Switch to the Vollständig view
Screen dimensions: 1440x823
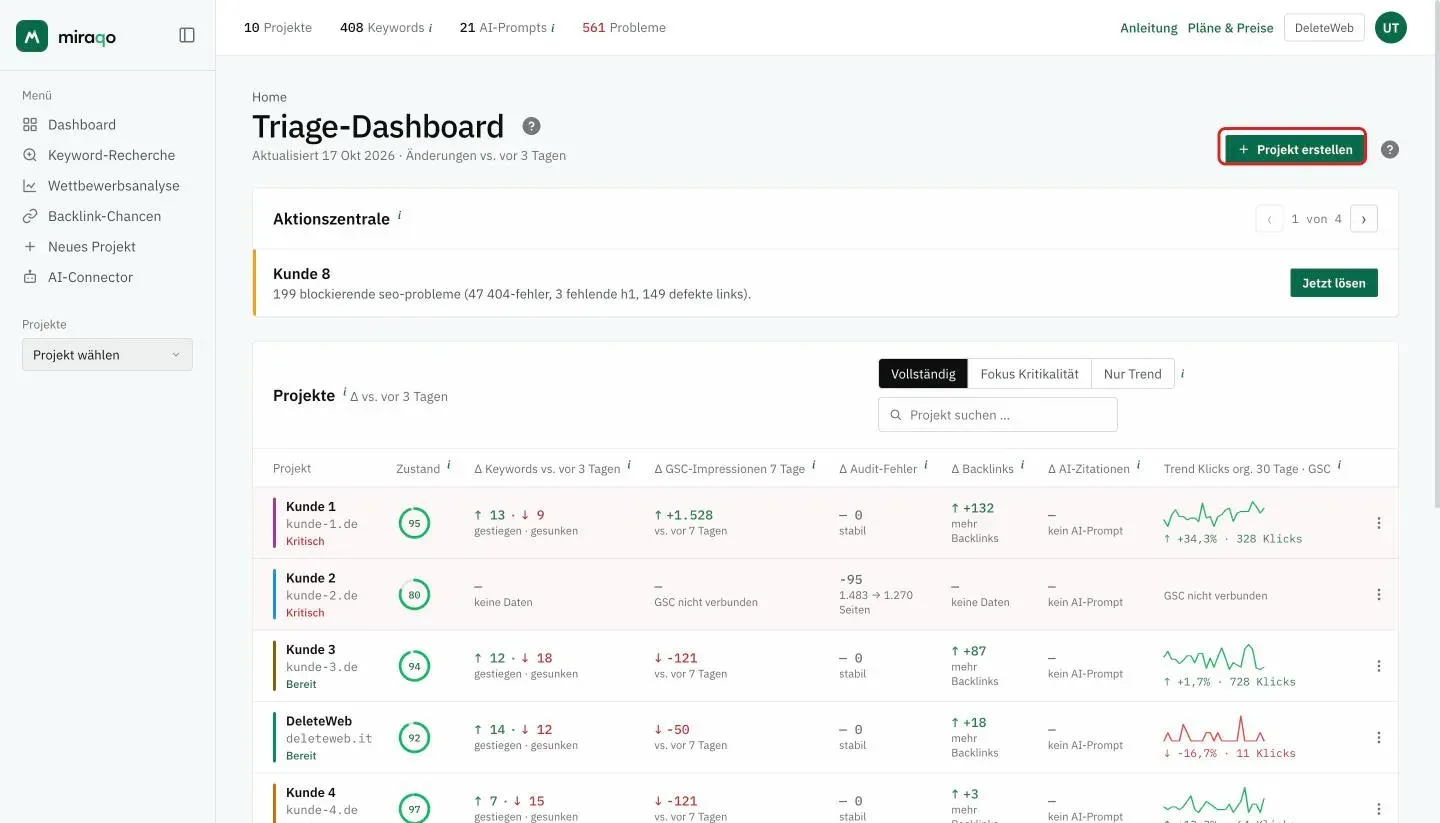coord(923,374)
